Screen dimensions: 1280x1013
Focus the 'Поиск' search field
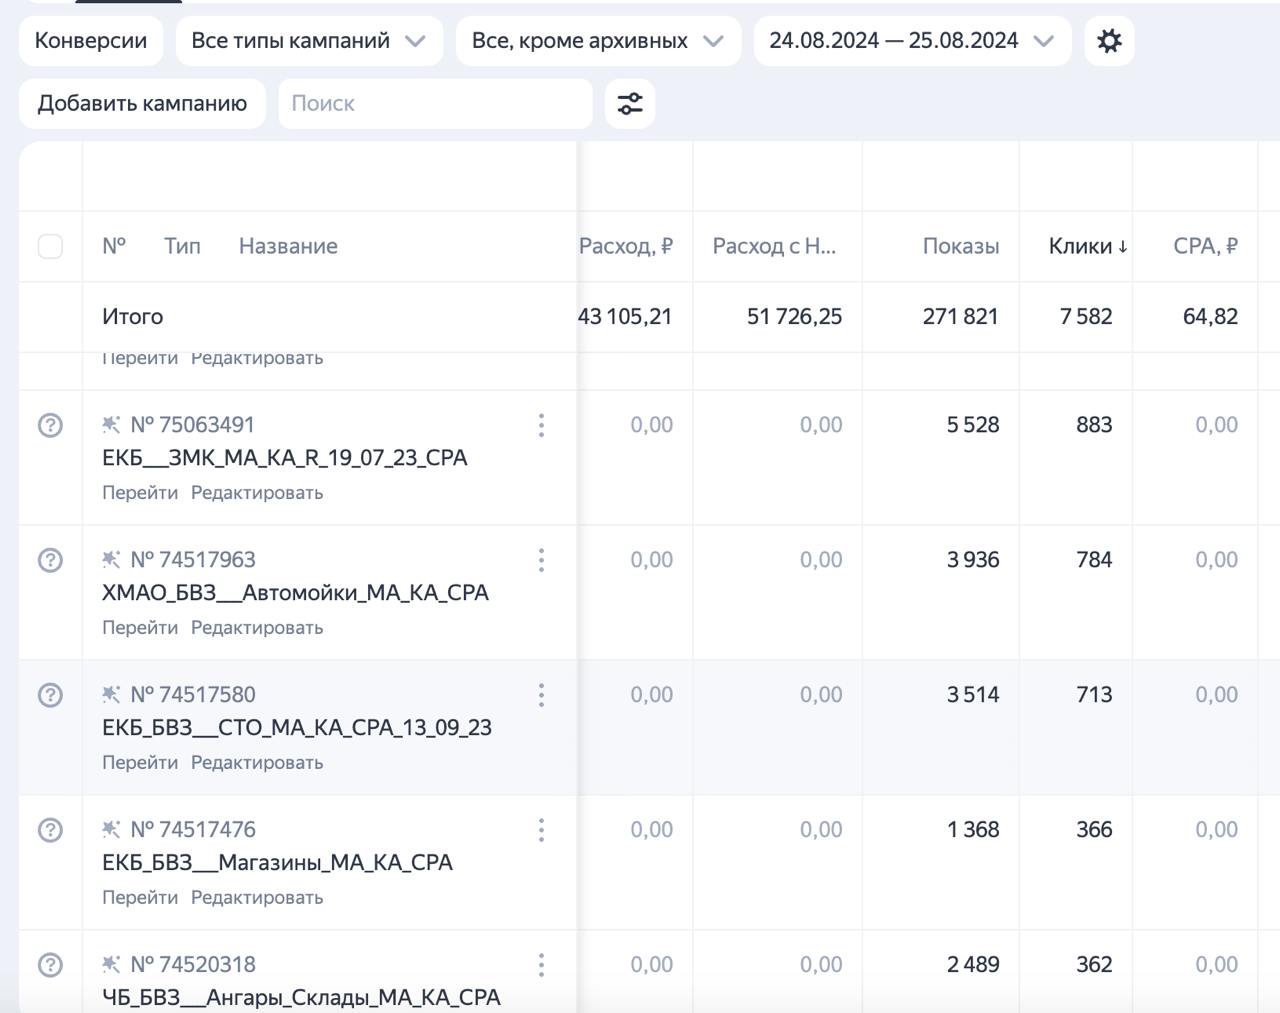point(434,104)
